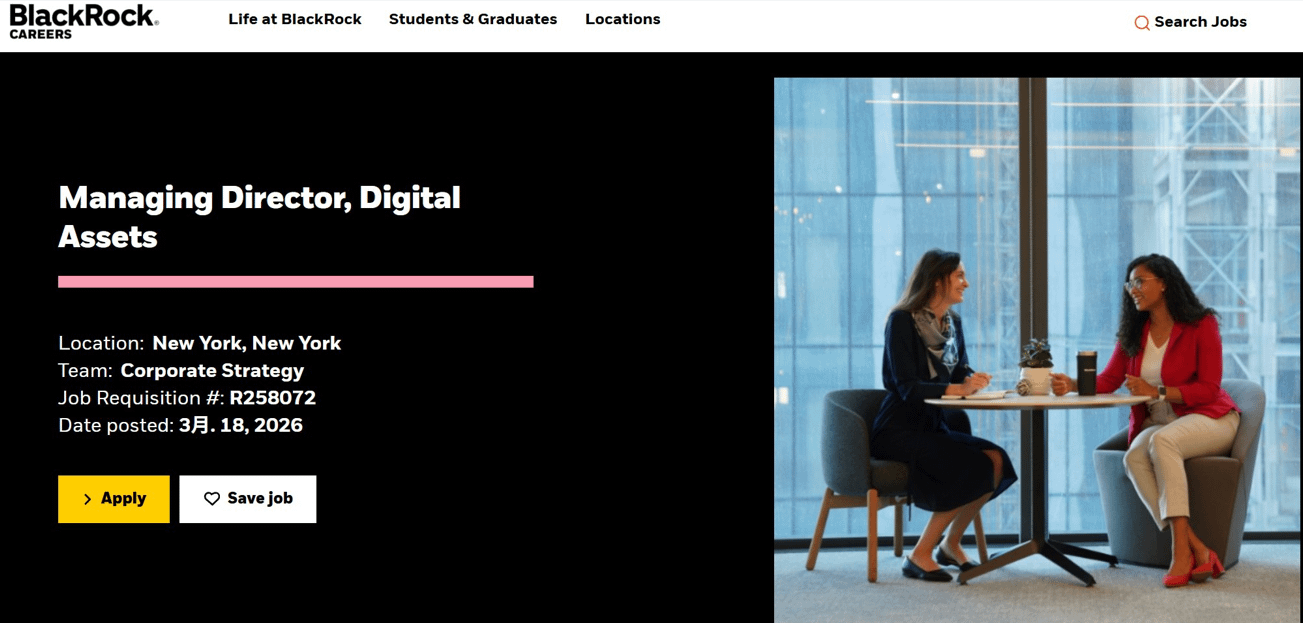Image resolution: width=1303 pixels, height=623 pixels.
Task: Click the job requisition number R258072
Action: coord(273,397)
